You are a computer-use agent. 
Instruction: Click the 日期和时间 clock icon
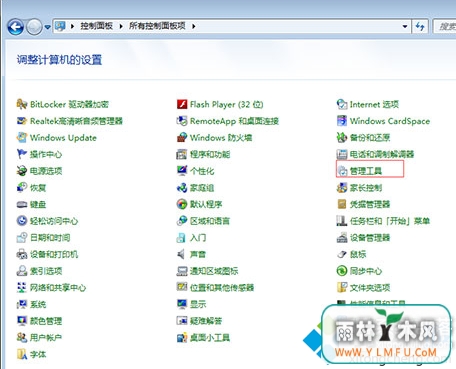pos(22,238)
